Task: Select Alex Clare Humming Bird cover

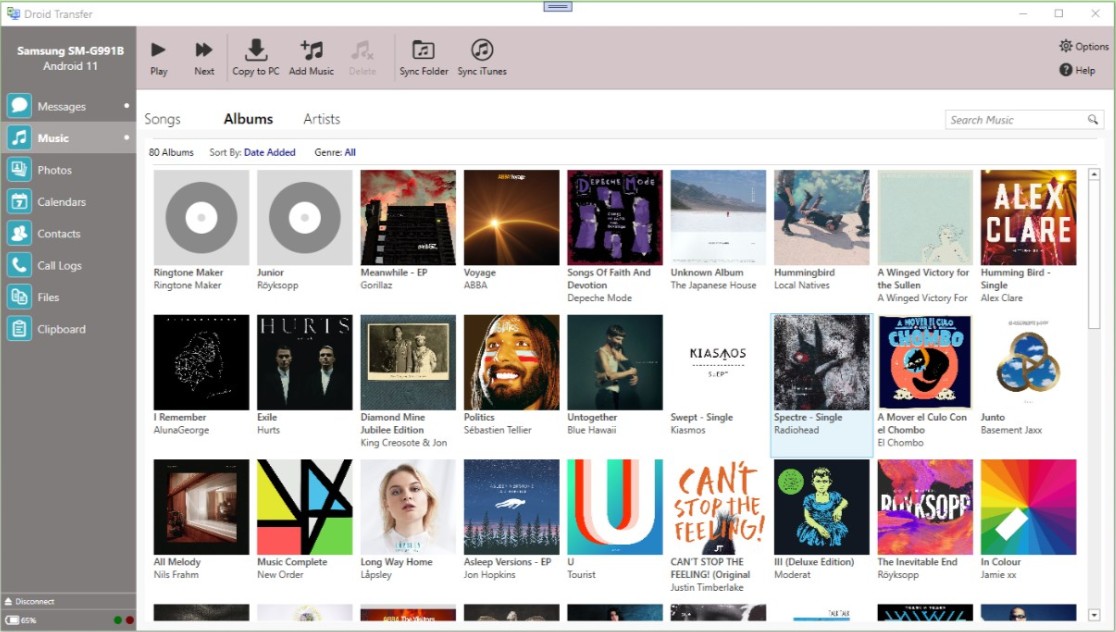Action: [1028, 218]
